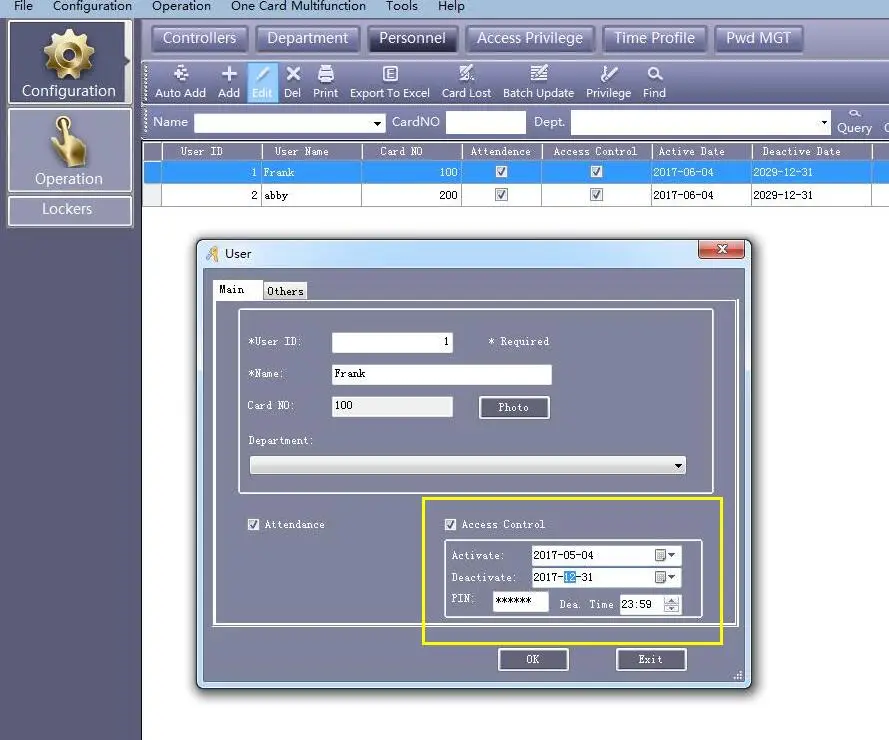The height and width of the screenshot is (740, 889).
Task: Click Export To Excel icon
Action: 390,82
